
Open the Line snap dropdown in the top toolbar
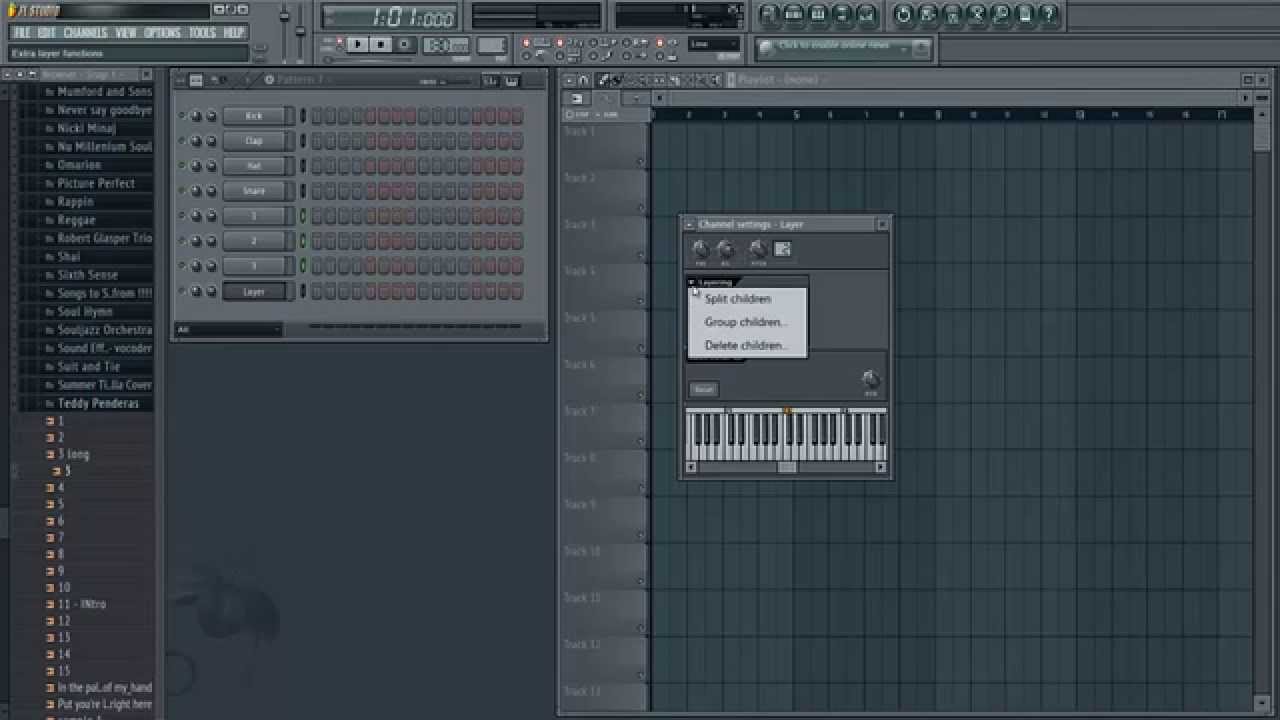[714, 44]
